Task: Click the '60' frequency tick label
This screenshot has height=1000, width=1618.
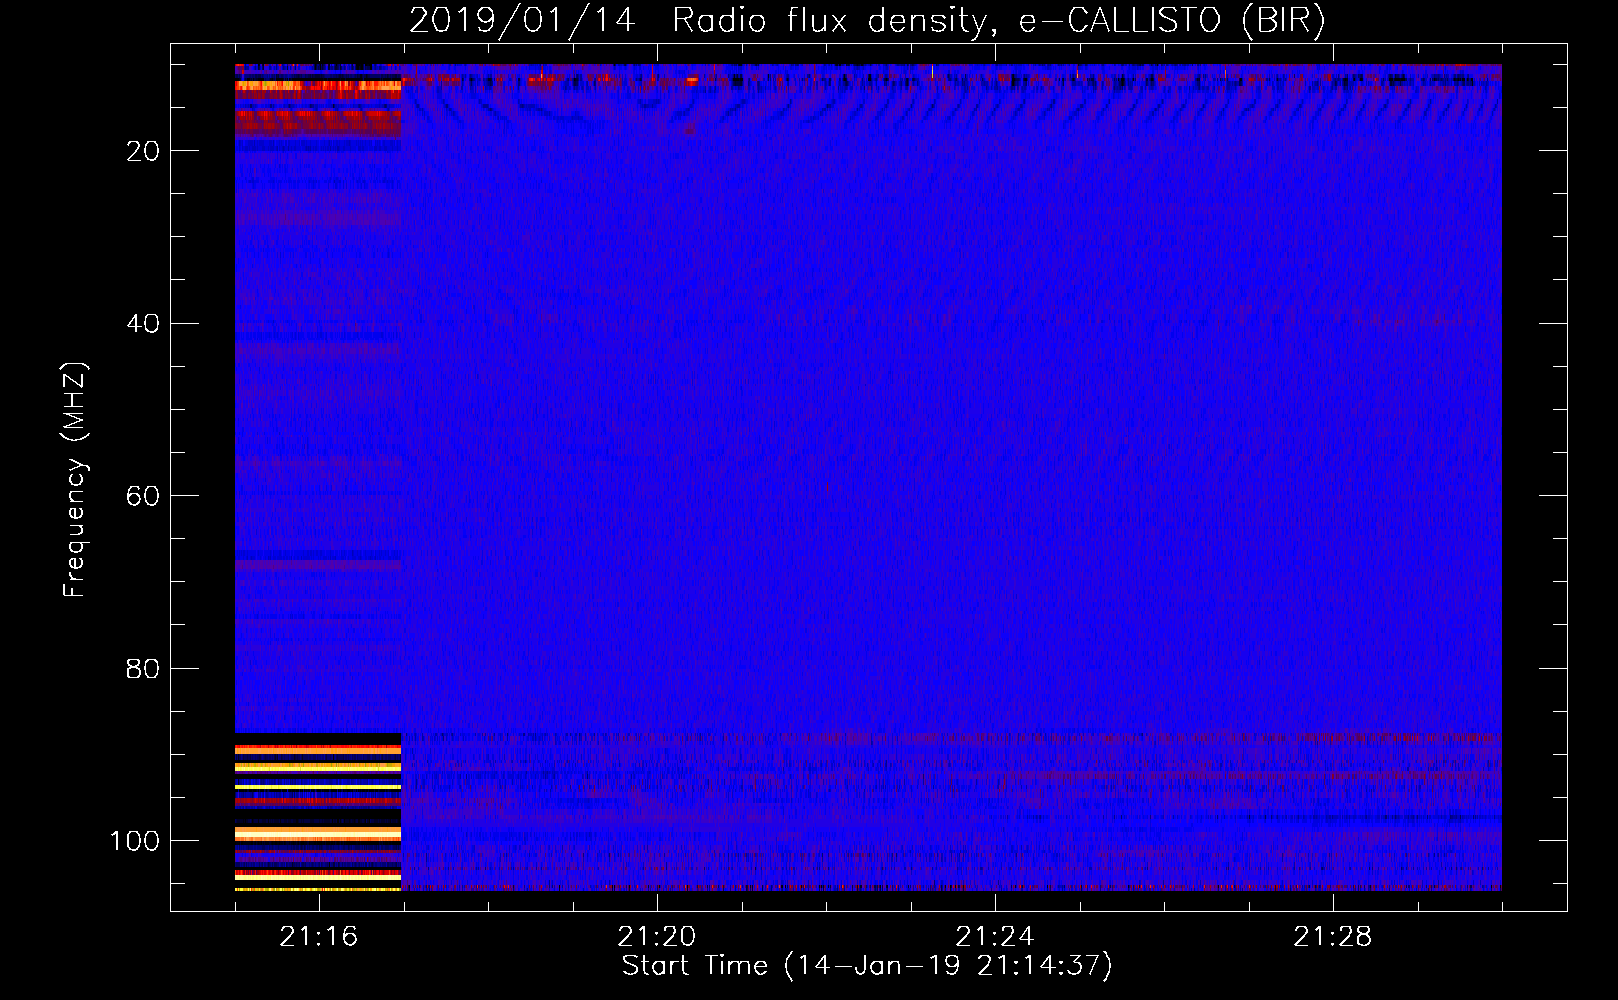Action: 143,496
